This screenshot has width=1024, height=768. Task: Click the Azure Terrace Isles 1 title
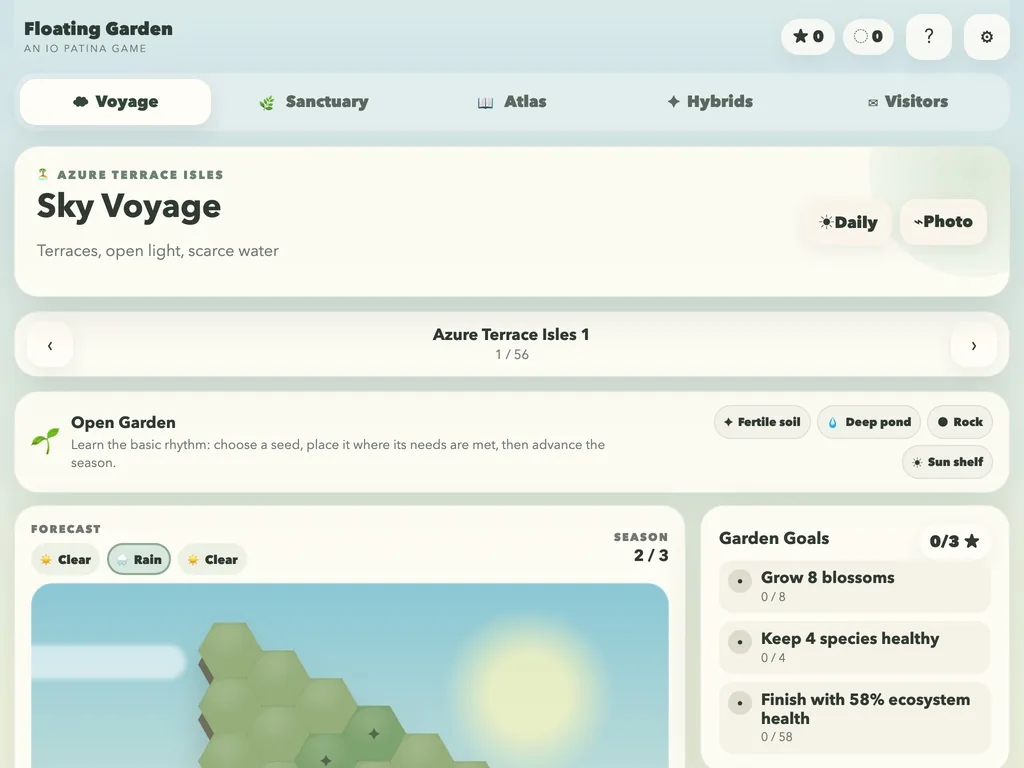point(511,334)
